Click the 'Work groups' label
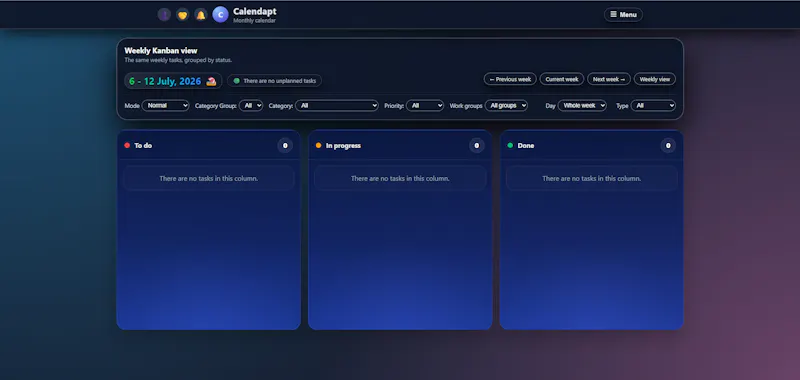Image resolution: width=800 pixels, height=380 pixels. [466, 106]
